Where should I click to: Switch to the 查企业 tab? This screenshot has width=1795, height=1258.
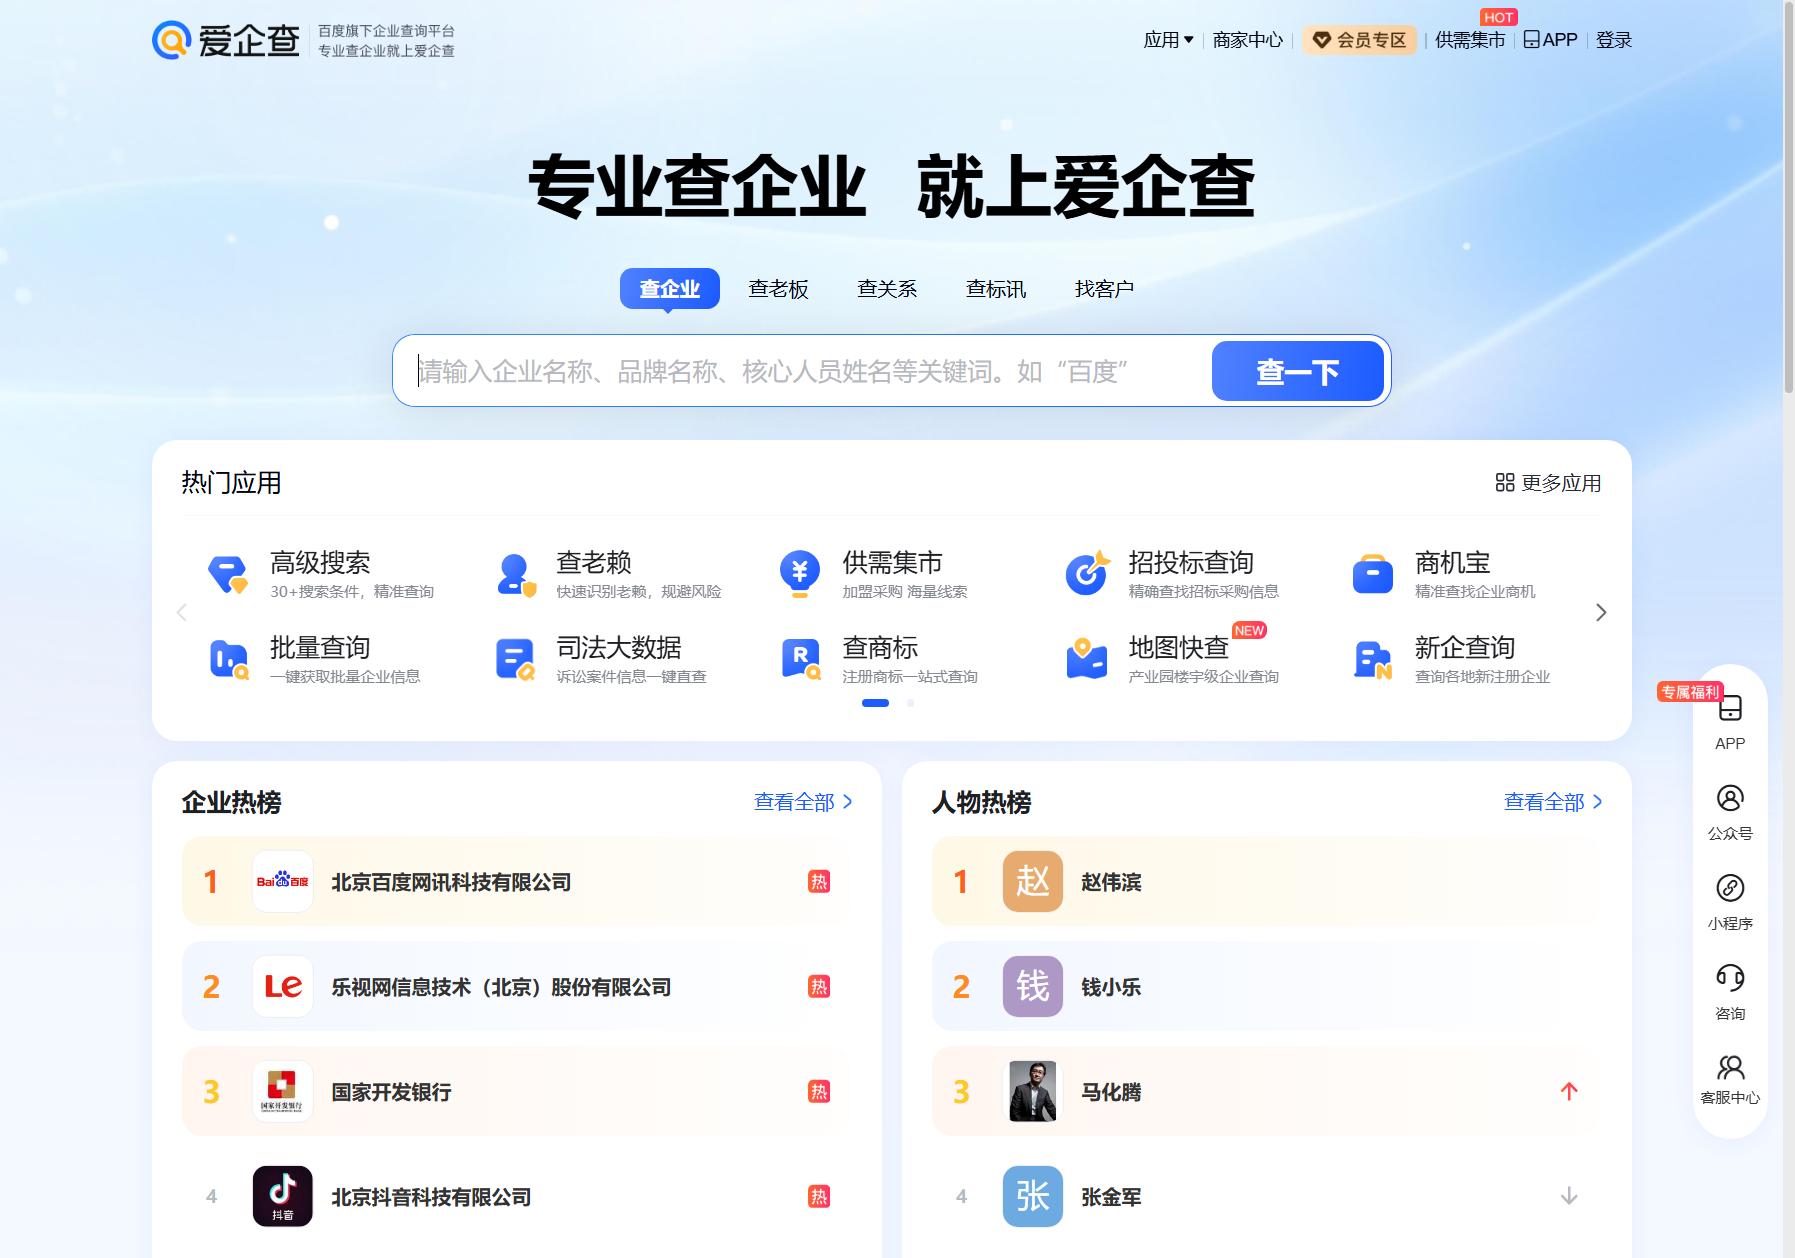coord(670,288)
